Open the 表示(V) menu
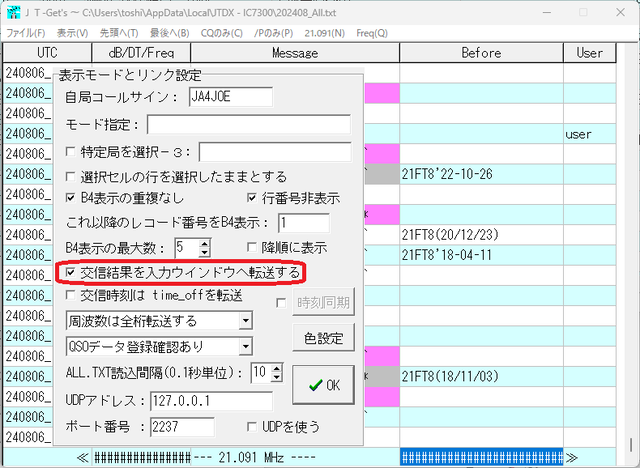 tap(72, 33)
